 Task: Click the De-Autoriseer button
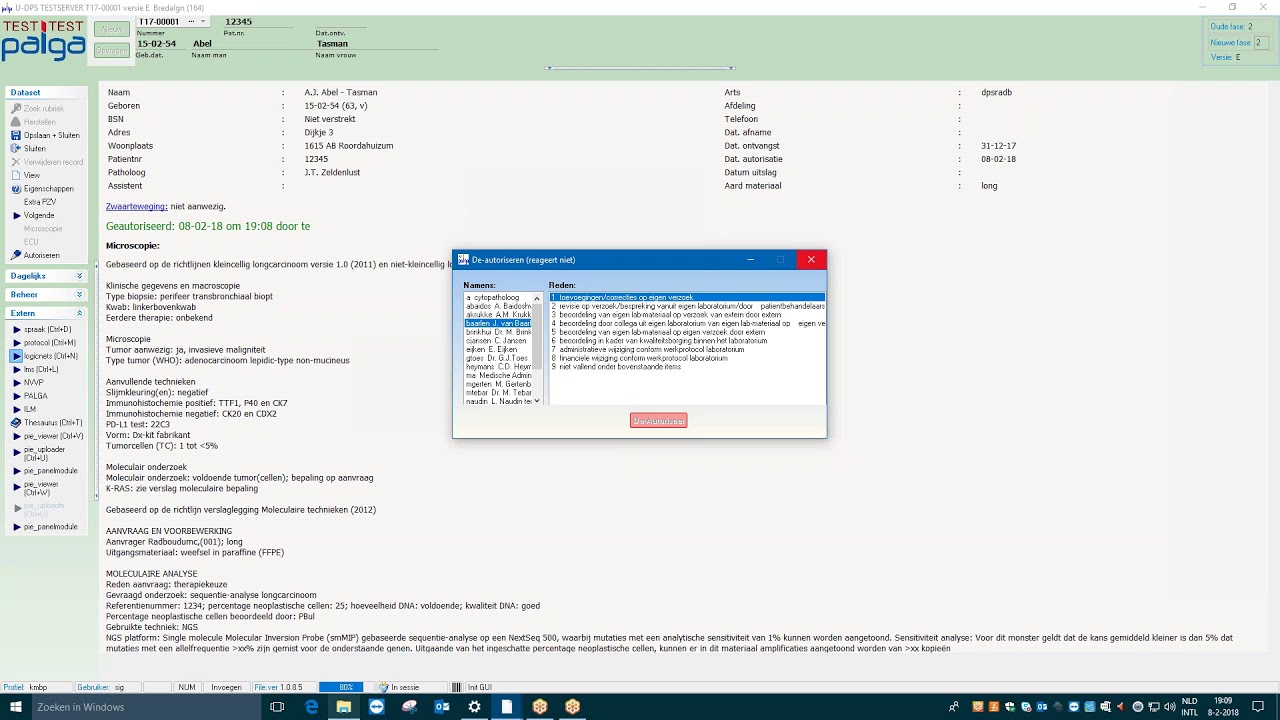(x=658, y=420)
